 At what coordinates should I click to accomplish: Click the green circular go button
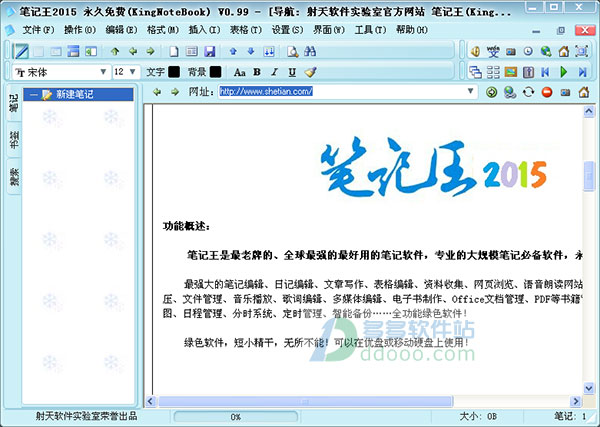point(492,92)
